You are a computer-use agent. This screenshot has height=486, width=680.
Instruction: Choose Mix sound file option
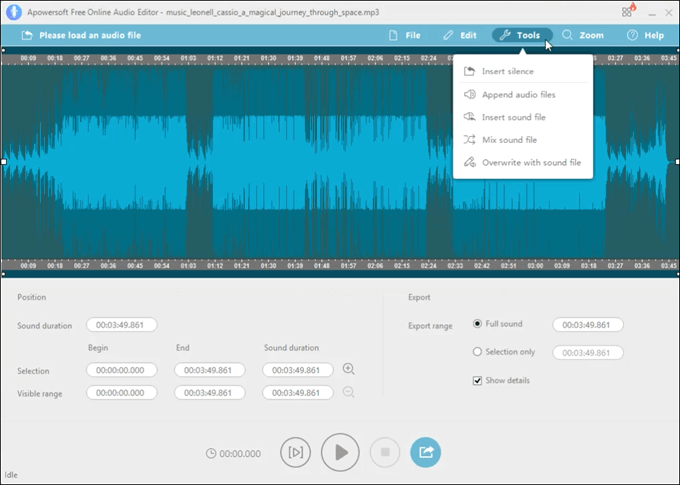coord(523,140)
